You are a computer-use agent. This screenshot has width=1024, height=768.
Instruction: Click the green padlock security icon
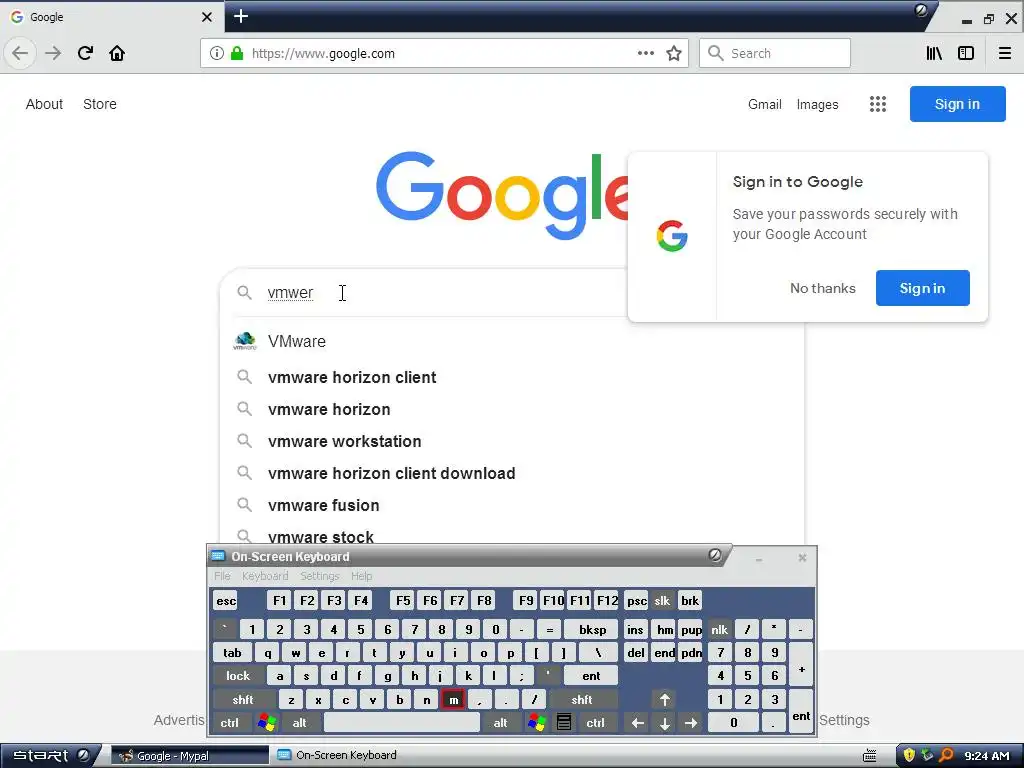237,53
